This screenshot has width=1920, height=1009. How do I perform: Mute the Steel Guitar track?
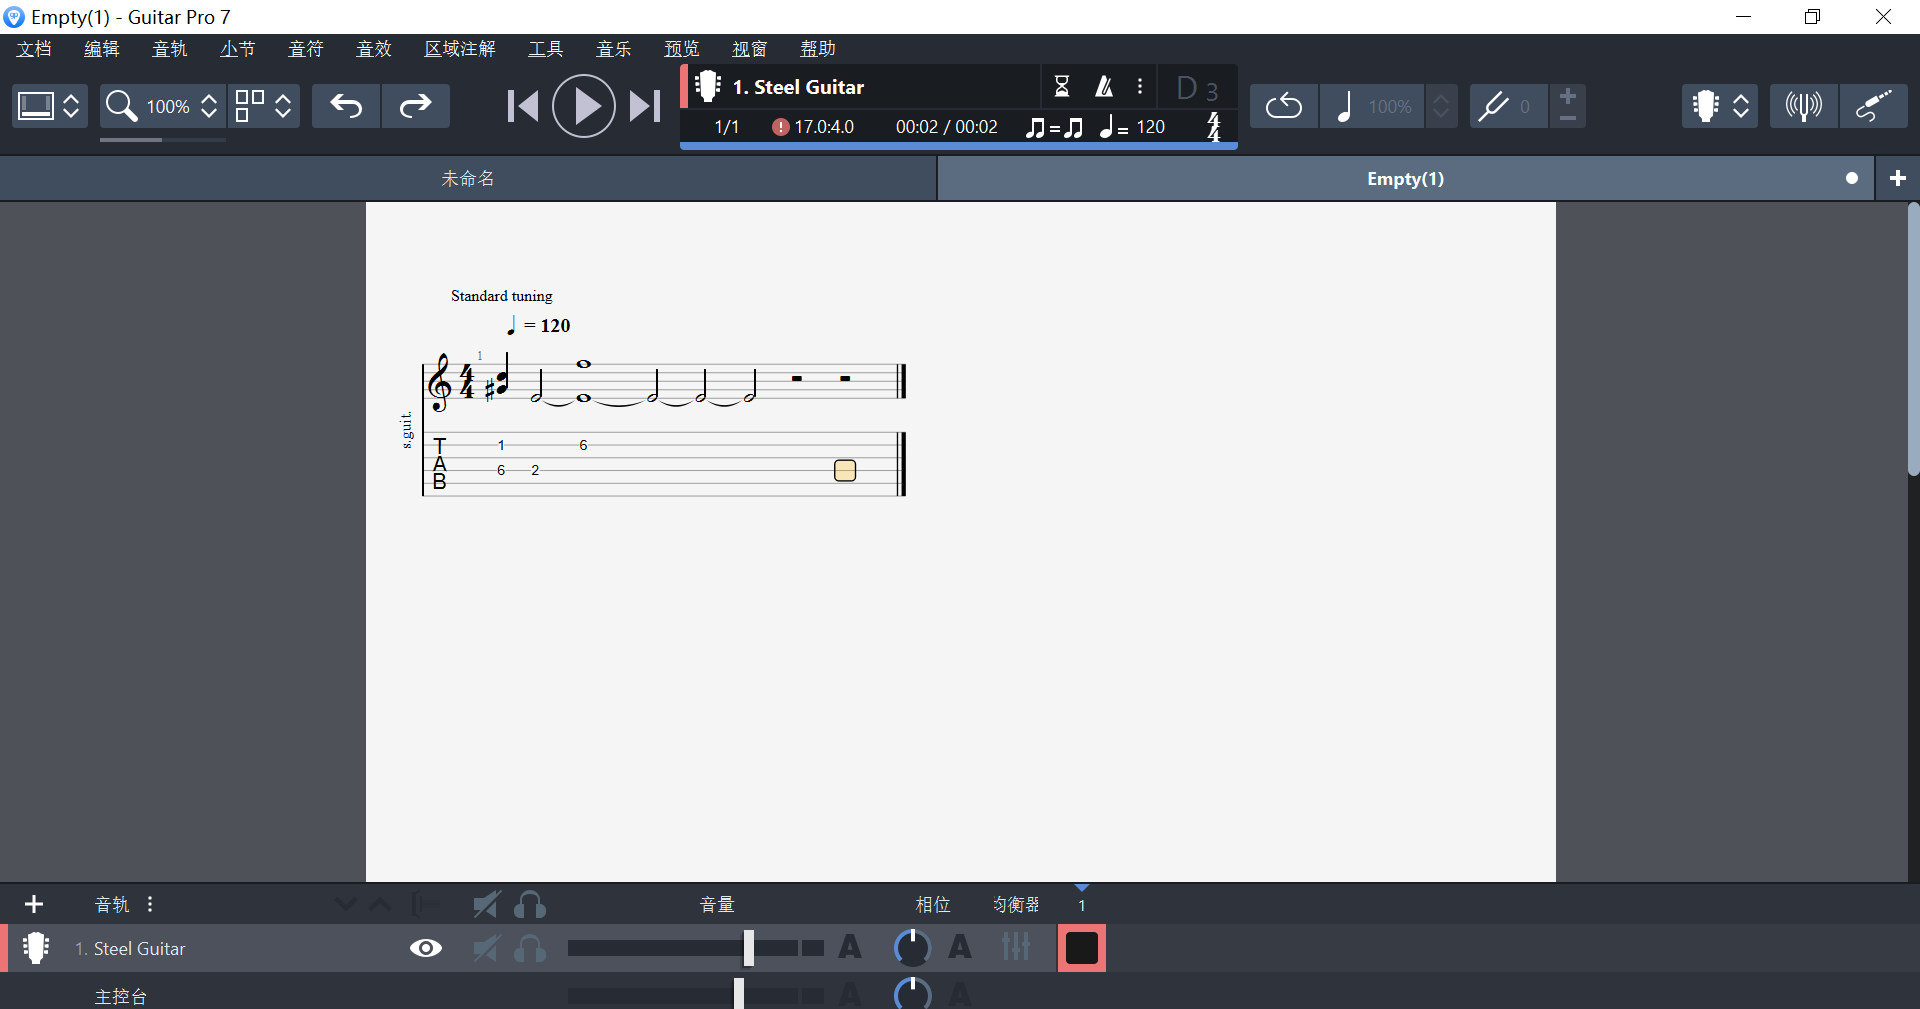[486, 949]
